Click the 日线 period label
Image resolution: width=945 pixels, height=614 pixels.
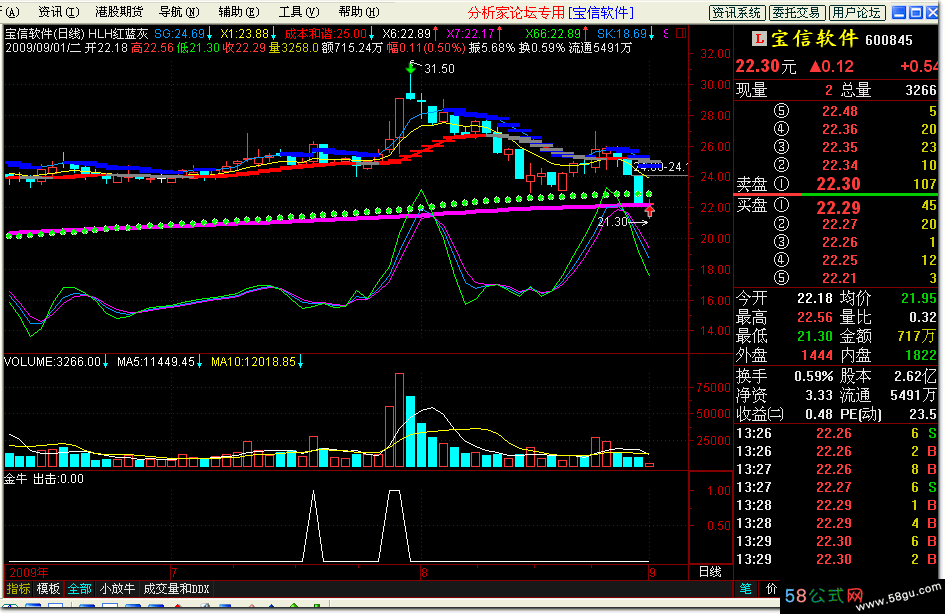coord(710,572)
